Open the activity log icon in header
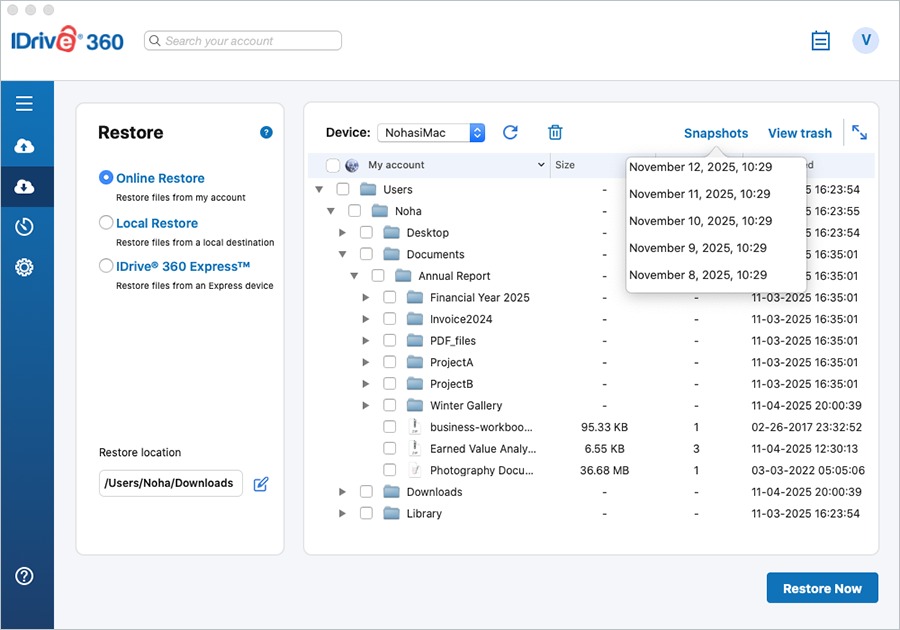Screen dimensions: 900x630 tap(820, 41)
